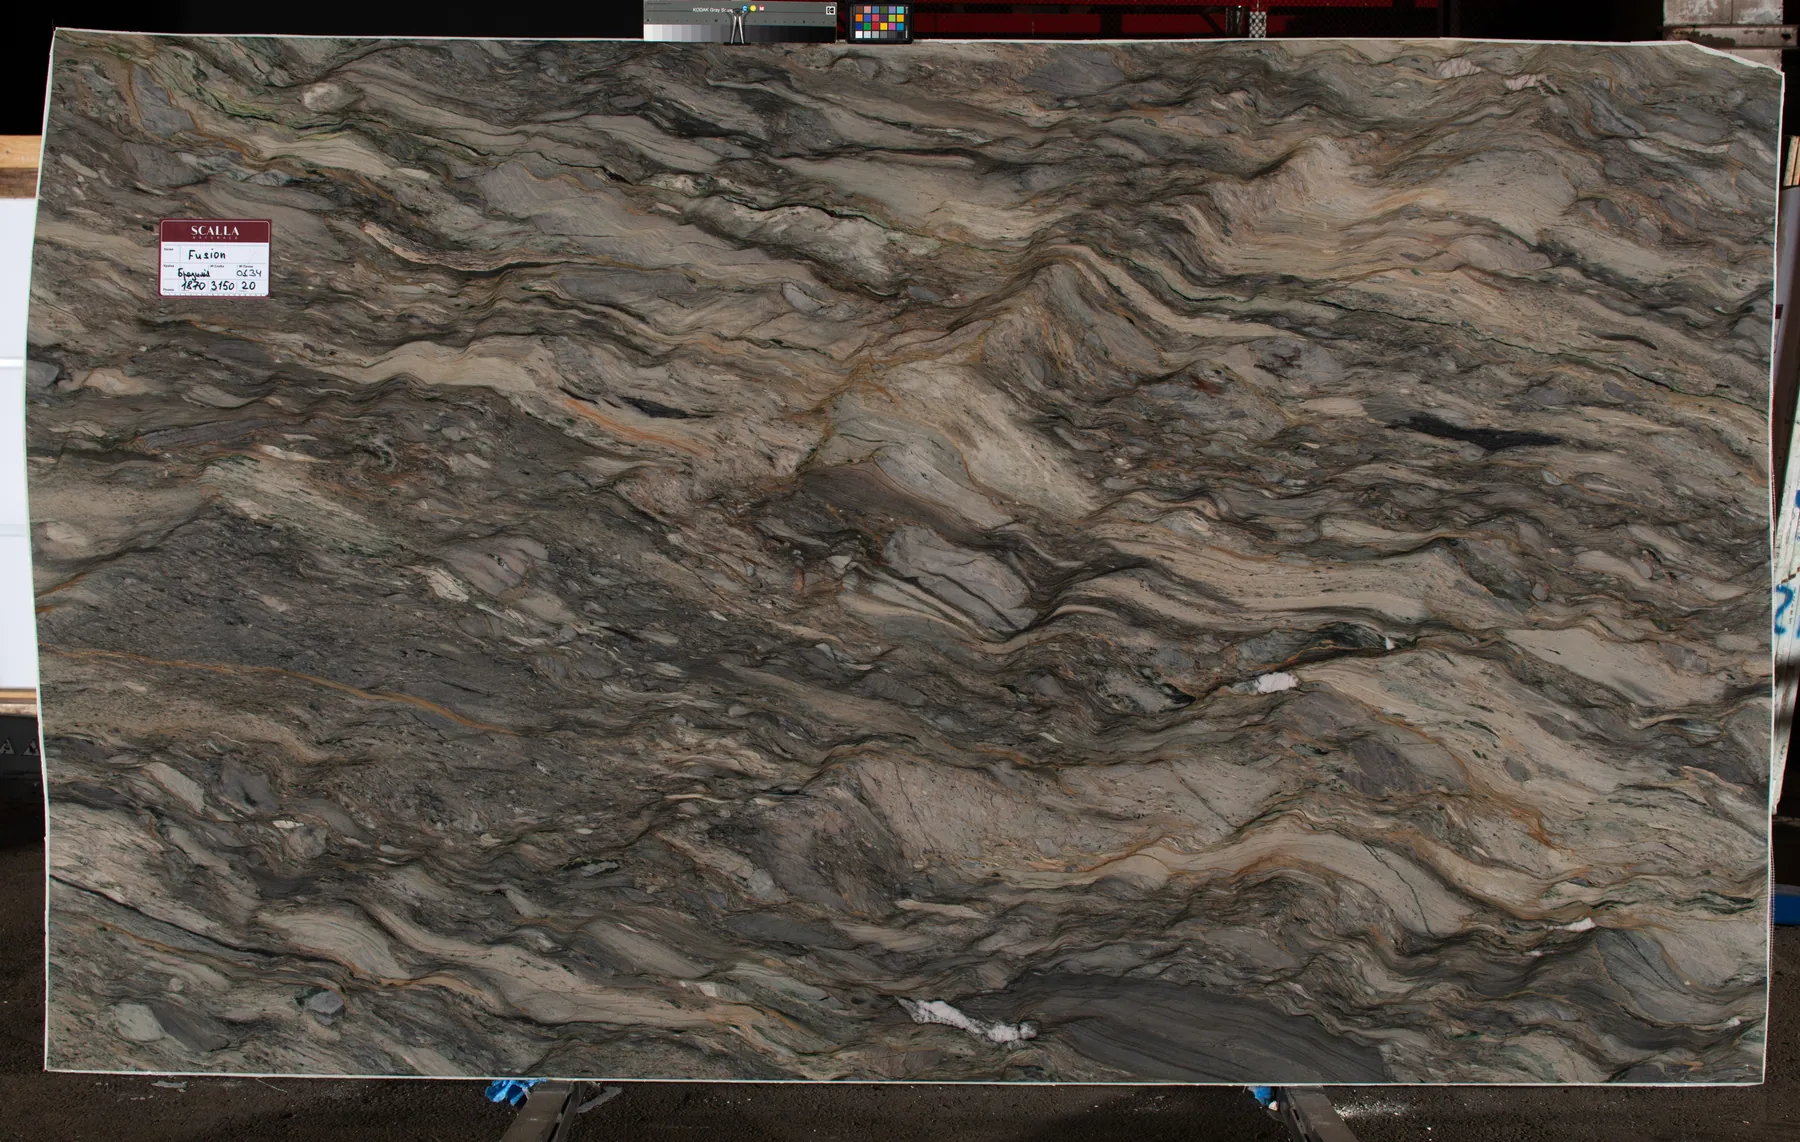1800x1142 pixels.
Task: Click the Kodak logo on the gray scale card
Action: [x=830, y=10]
